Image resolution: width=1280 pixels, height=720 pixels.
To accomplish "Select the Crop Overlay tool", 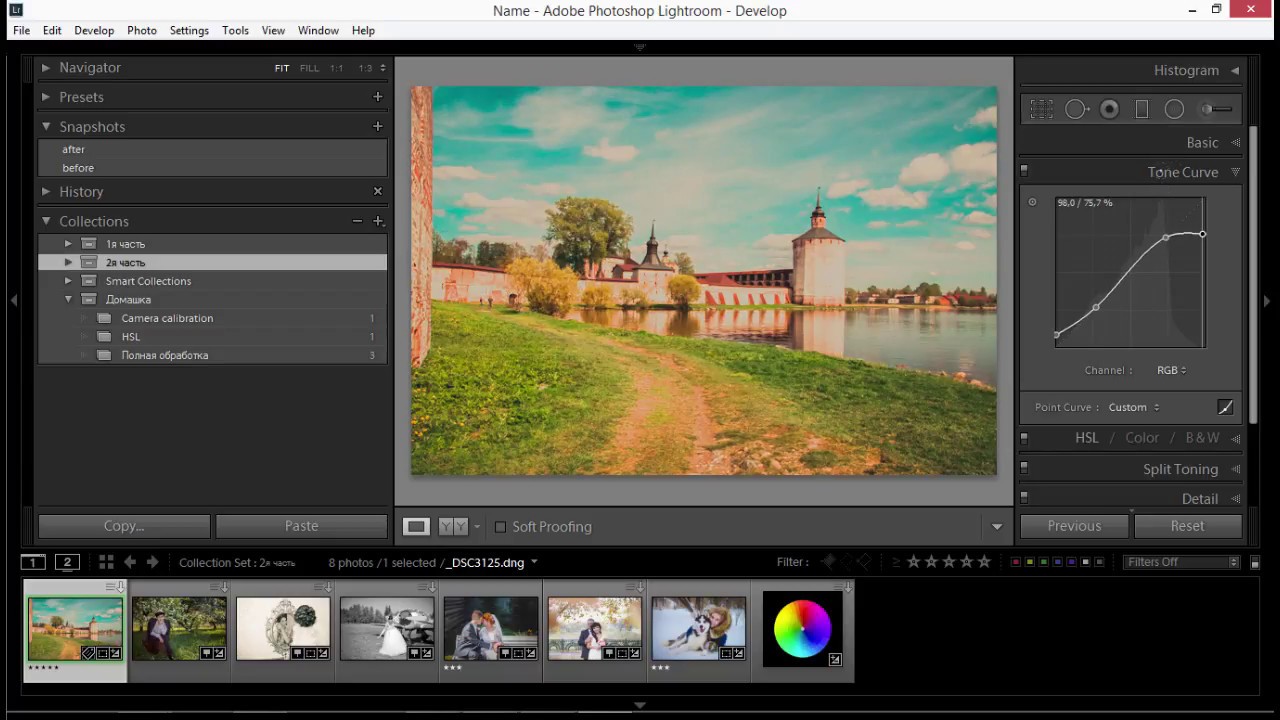I will 1041,109.
